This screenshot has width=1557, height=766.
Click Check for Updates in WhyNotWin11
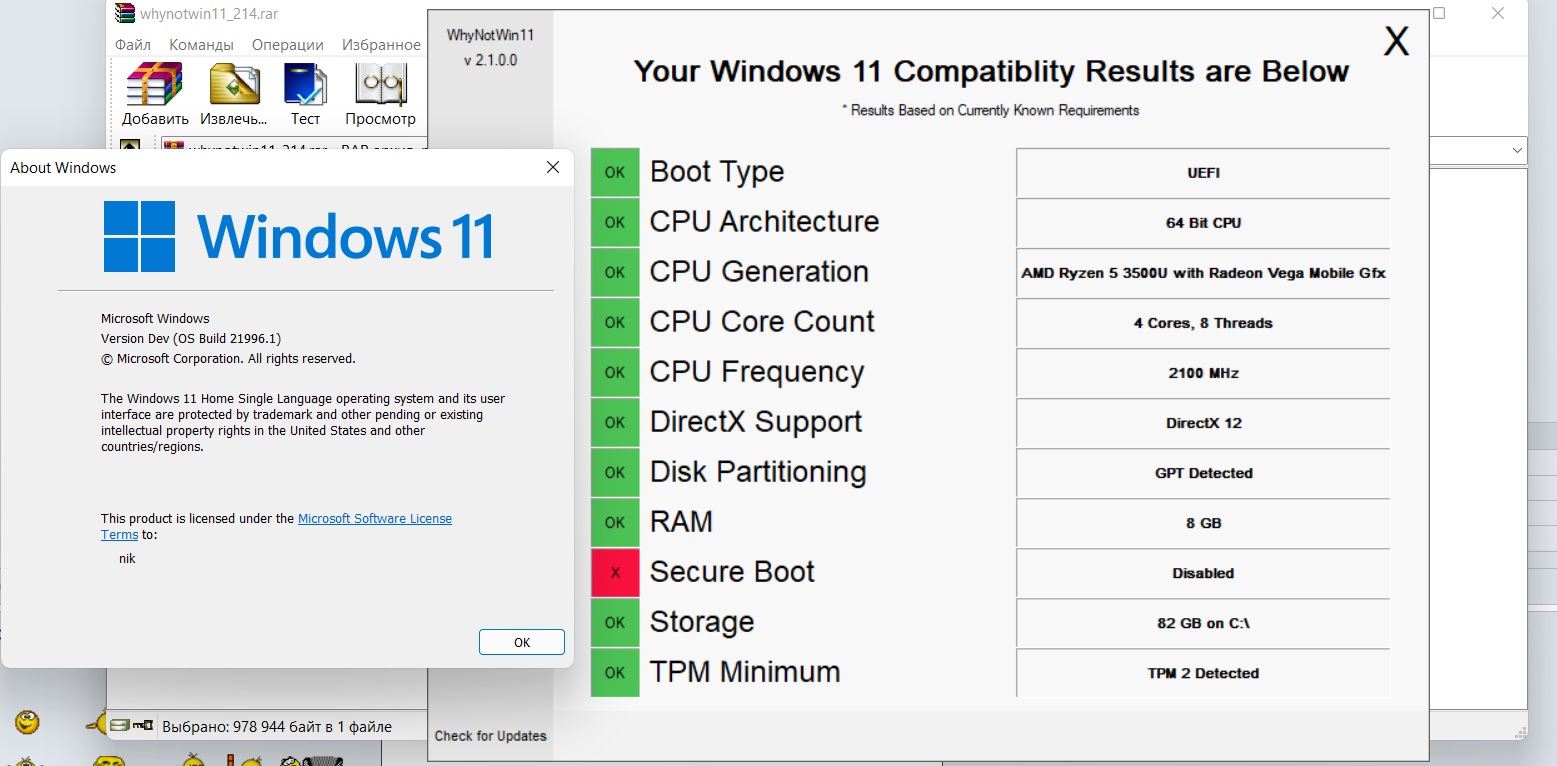pyautogui.click(x=491, y=736)
